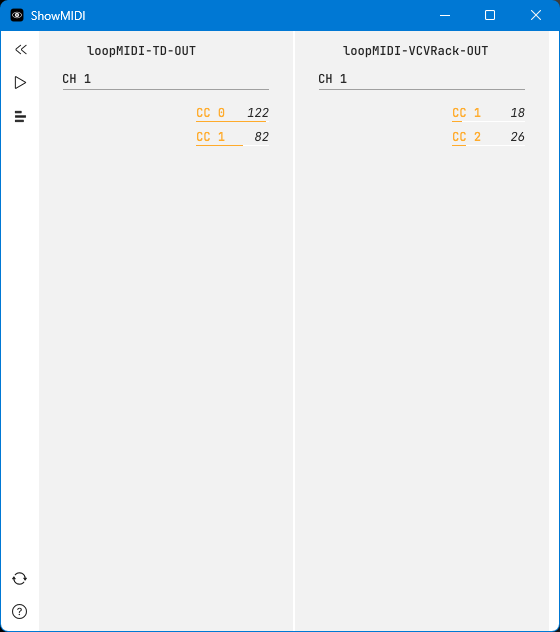The image size is (560, 632).
Task: Toggle the visualization mode bars icon
Action: (20, 116)
